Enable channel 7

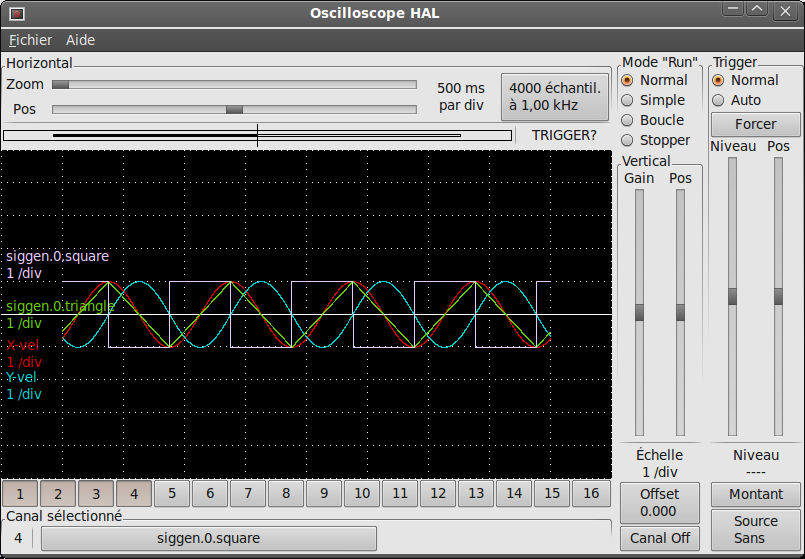point(248,494)
